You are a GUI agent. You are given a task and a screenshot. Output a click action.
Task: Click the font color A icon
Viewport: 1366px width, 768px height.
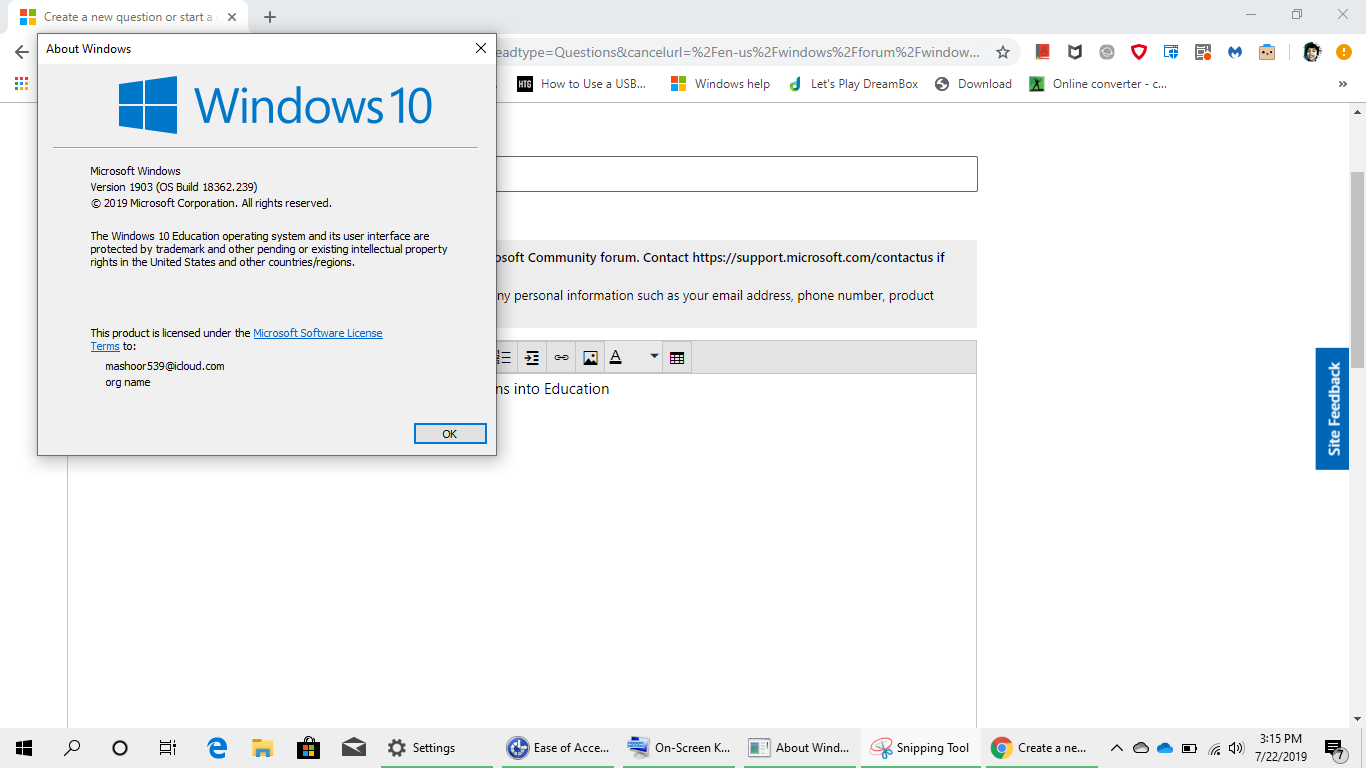(616, 358)
